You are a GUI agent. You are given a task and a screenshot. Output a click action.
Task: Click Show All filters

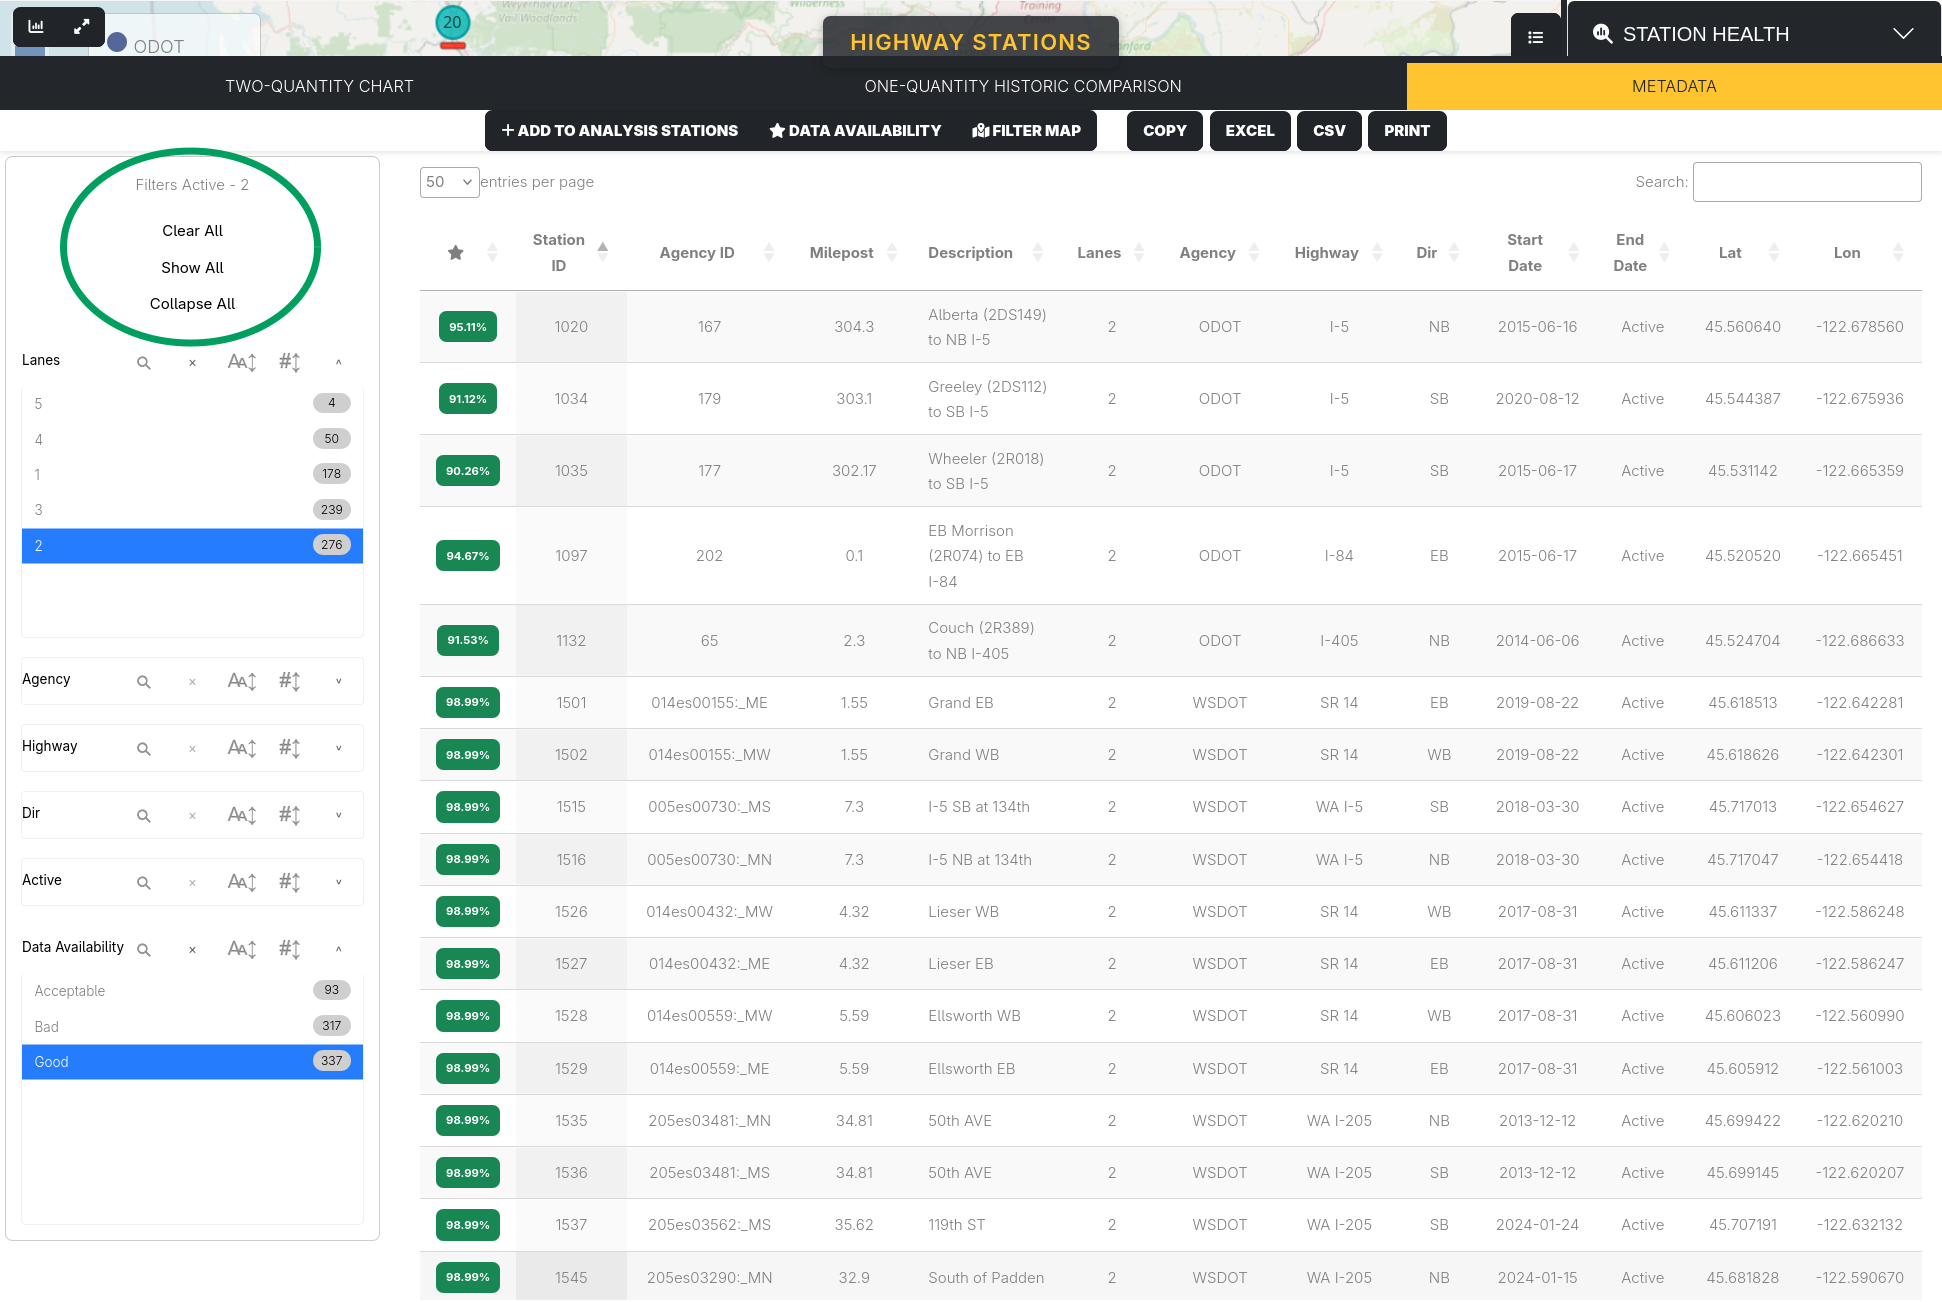192,268
